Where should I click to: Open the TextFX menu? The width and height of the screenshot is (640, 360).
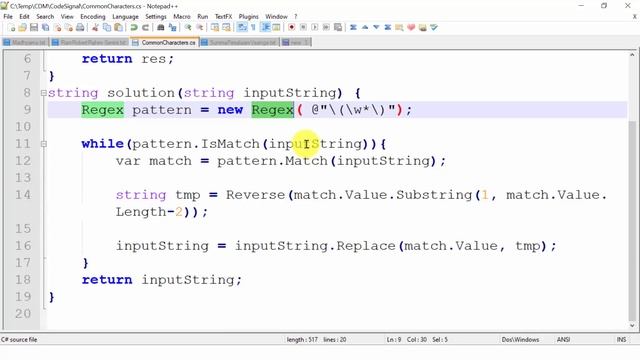pyautogui.click(x=223, y=17)
